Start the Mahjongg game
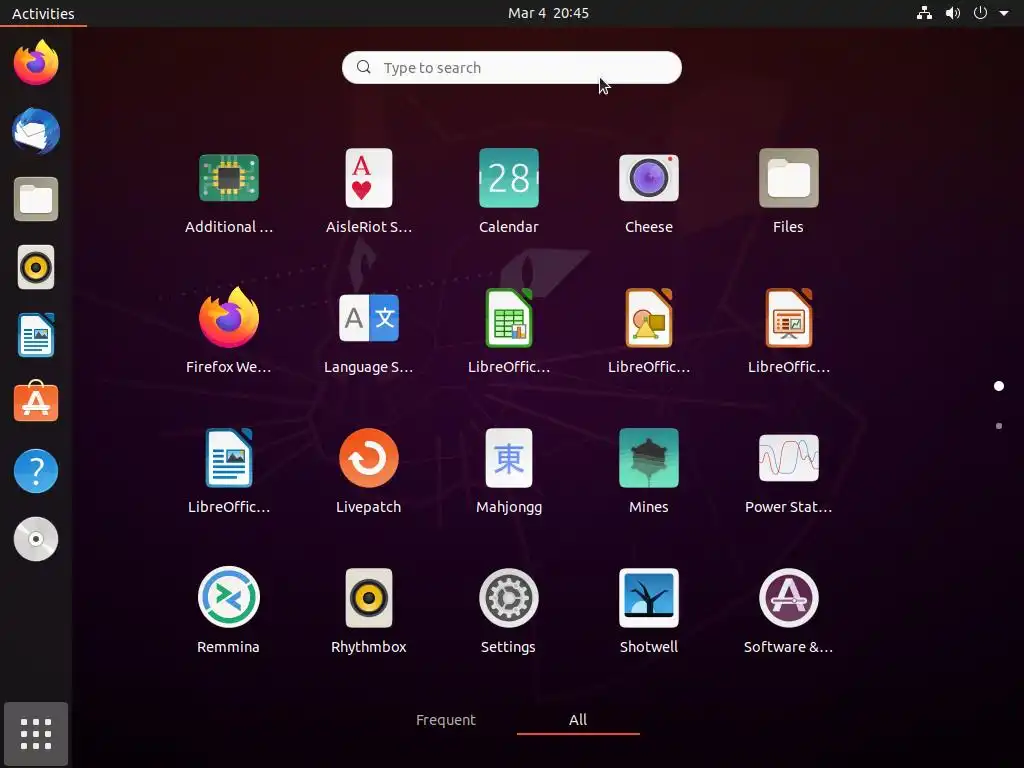The height and width of the screenshot is (768, 1024). (x=509, y=458)
